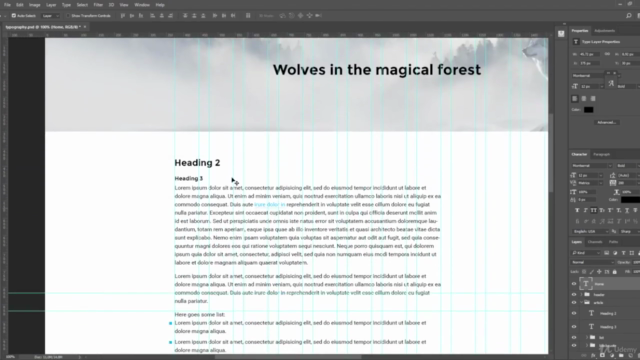The height and width of the screenshot is (360, 640).
Task: Open the collapsed History panel icon
Action: click(561, 34)
